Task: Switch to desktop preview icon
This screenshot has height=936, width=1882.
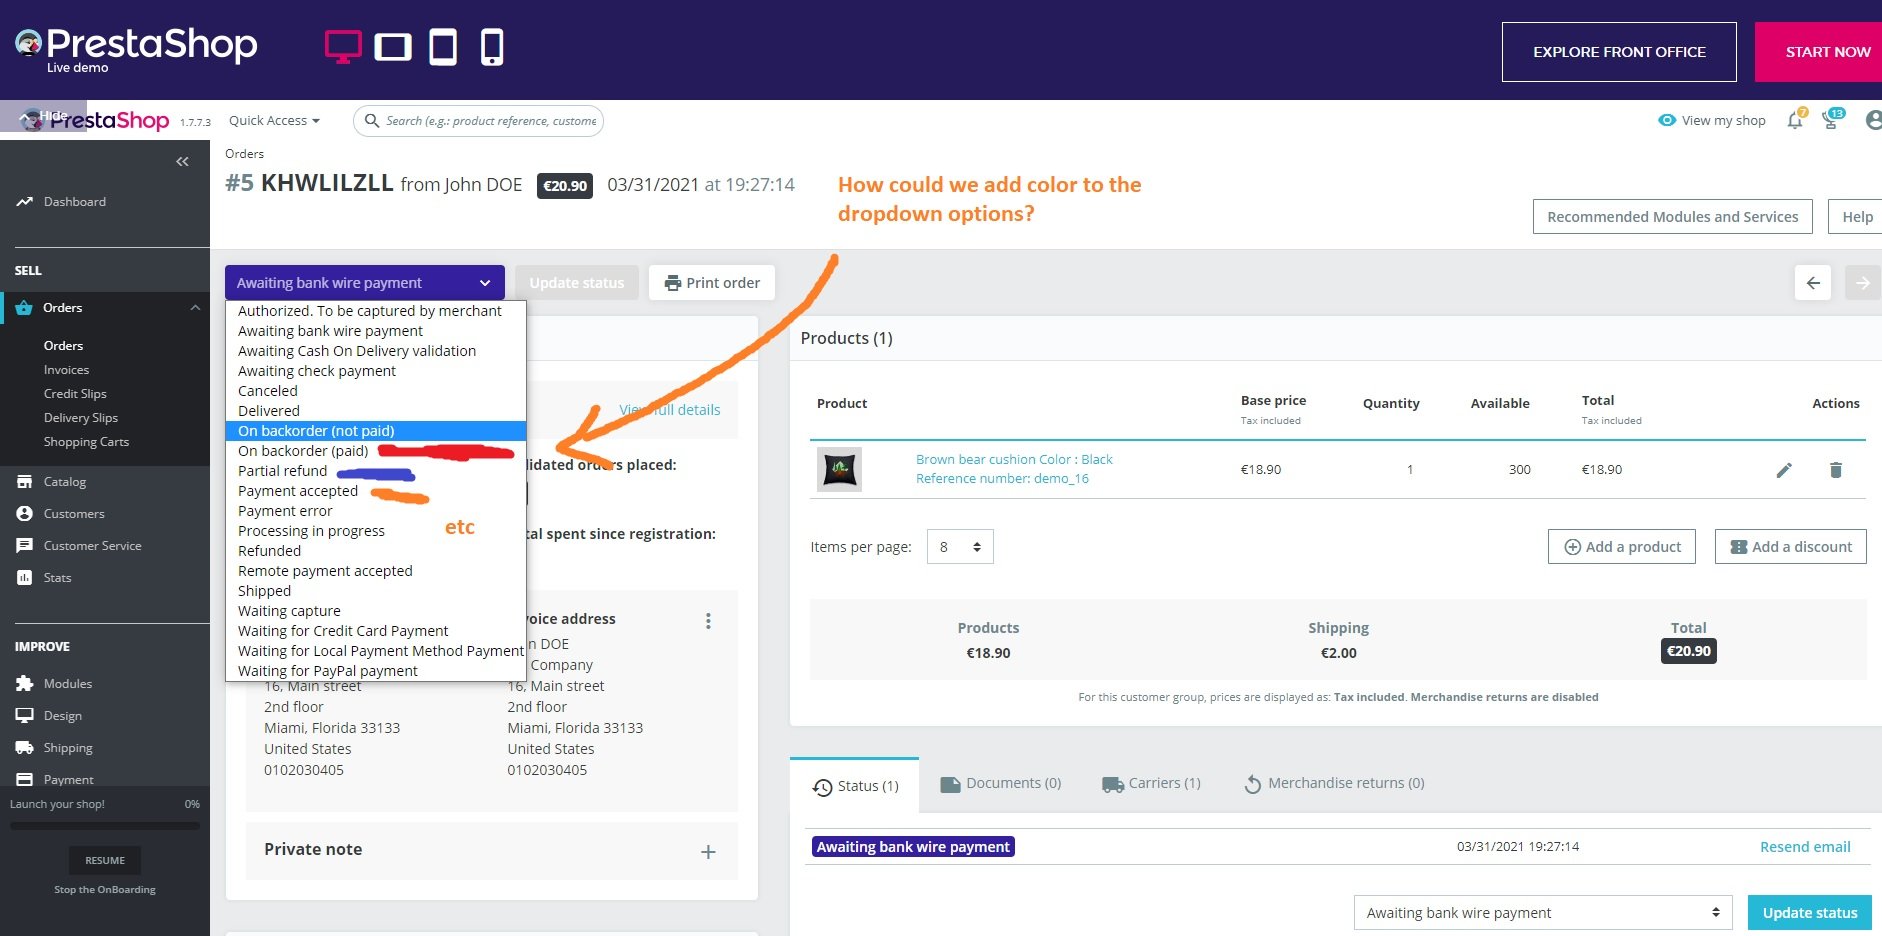Action: [342, 47]
